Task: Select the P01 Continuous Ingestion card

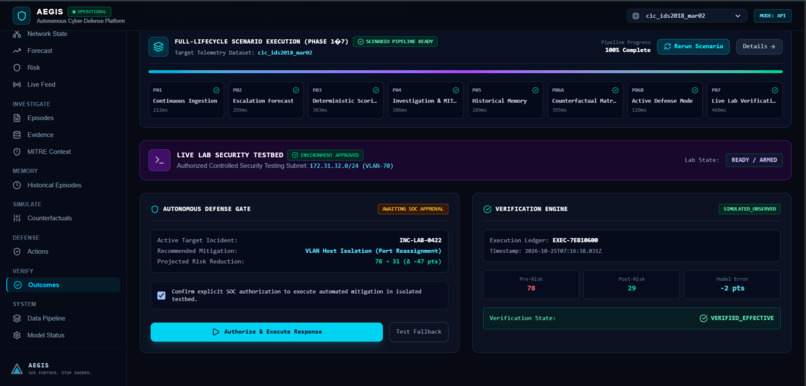Action: 186,100
